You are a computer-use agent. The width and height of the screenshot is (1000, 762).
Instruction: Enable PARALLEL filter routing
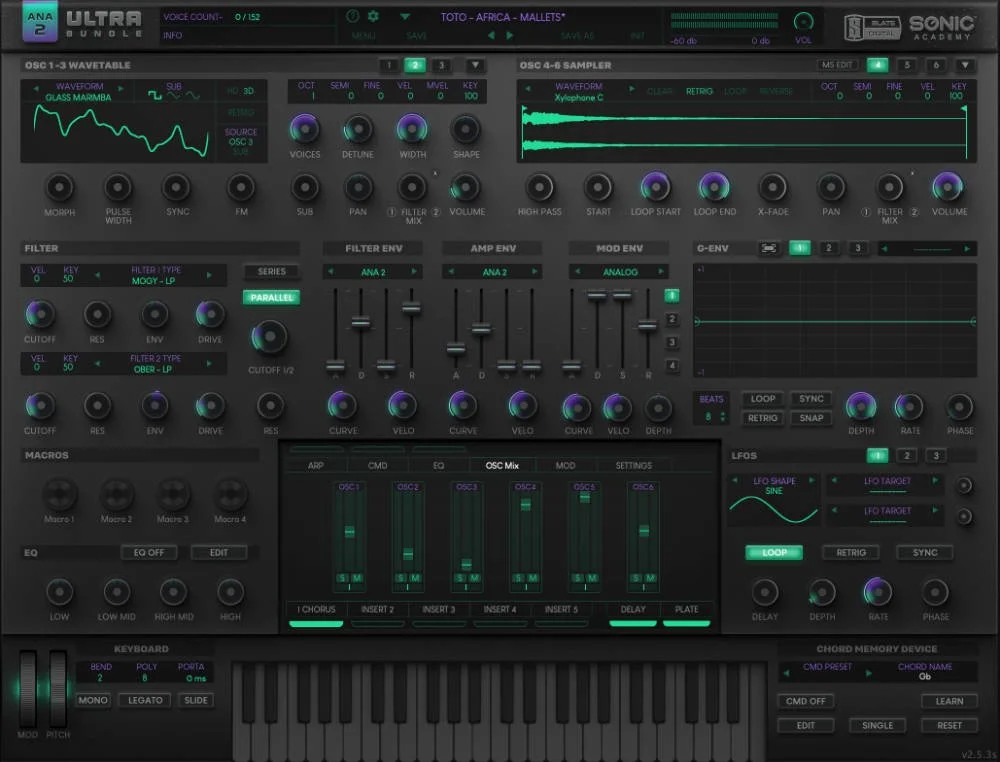(270, 297)
